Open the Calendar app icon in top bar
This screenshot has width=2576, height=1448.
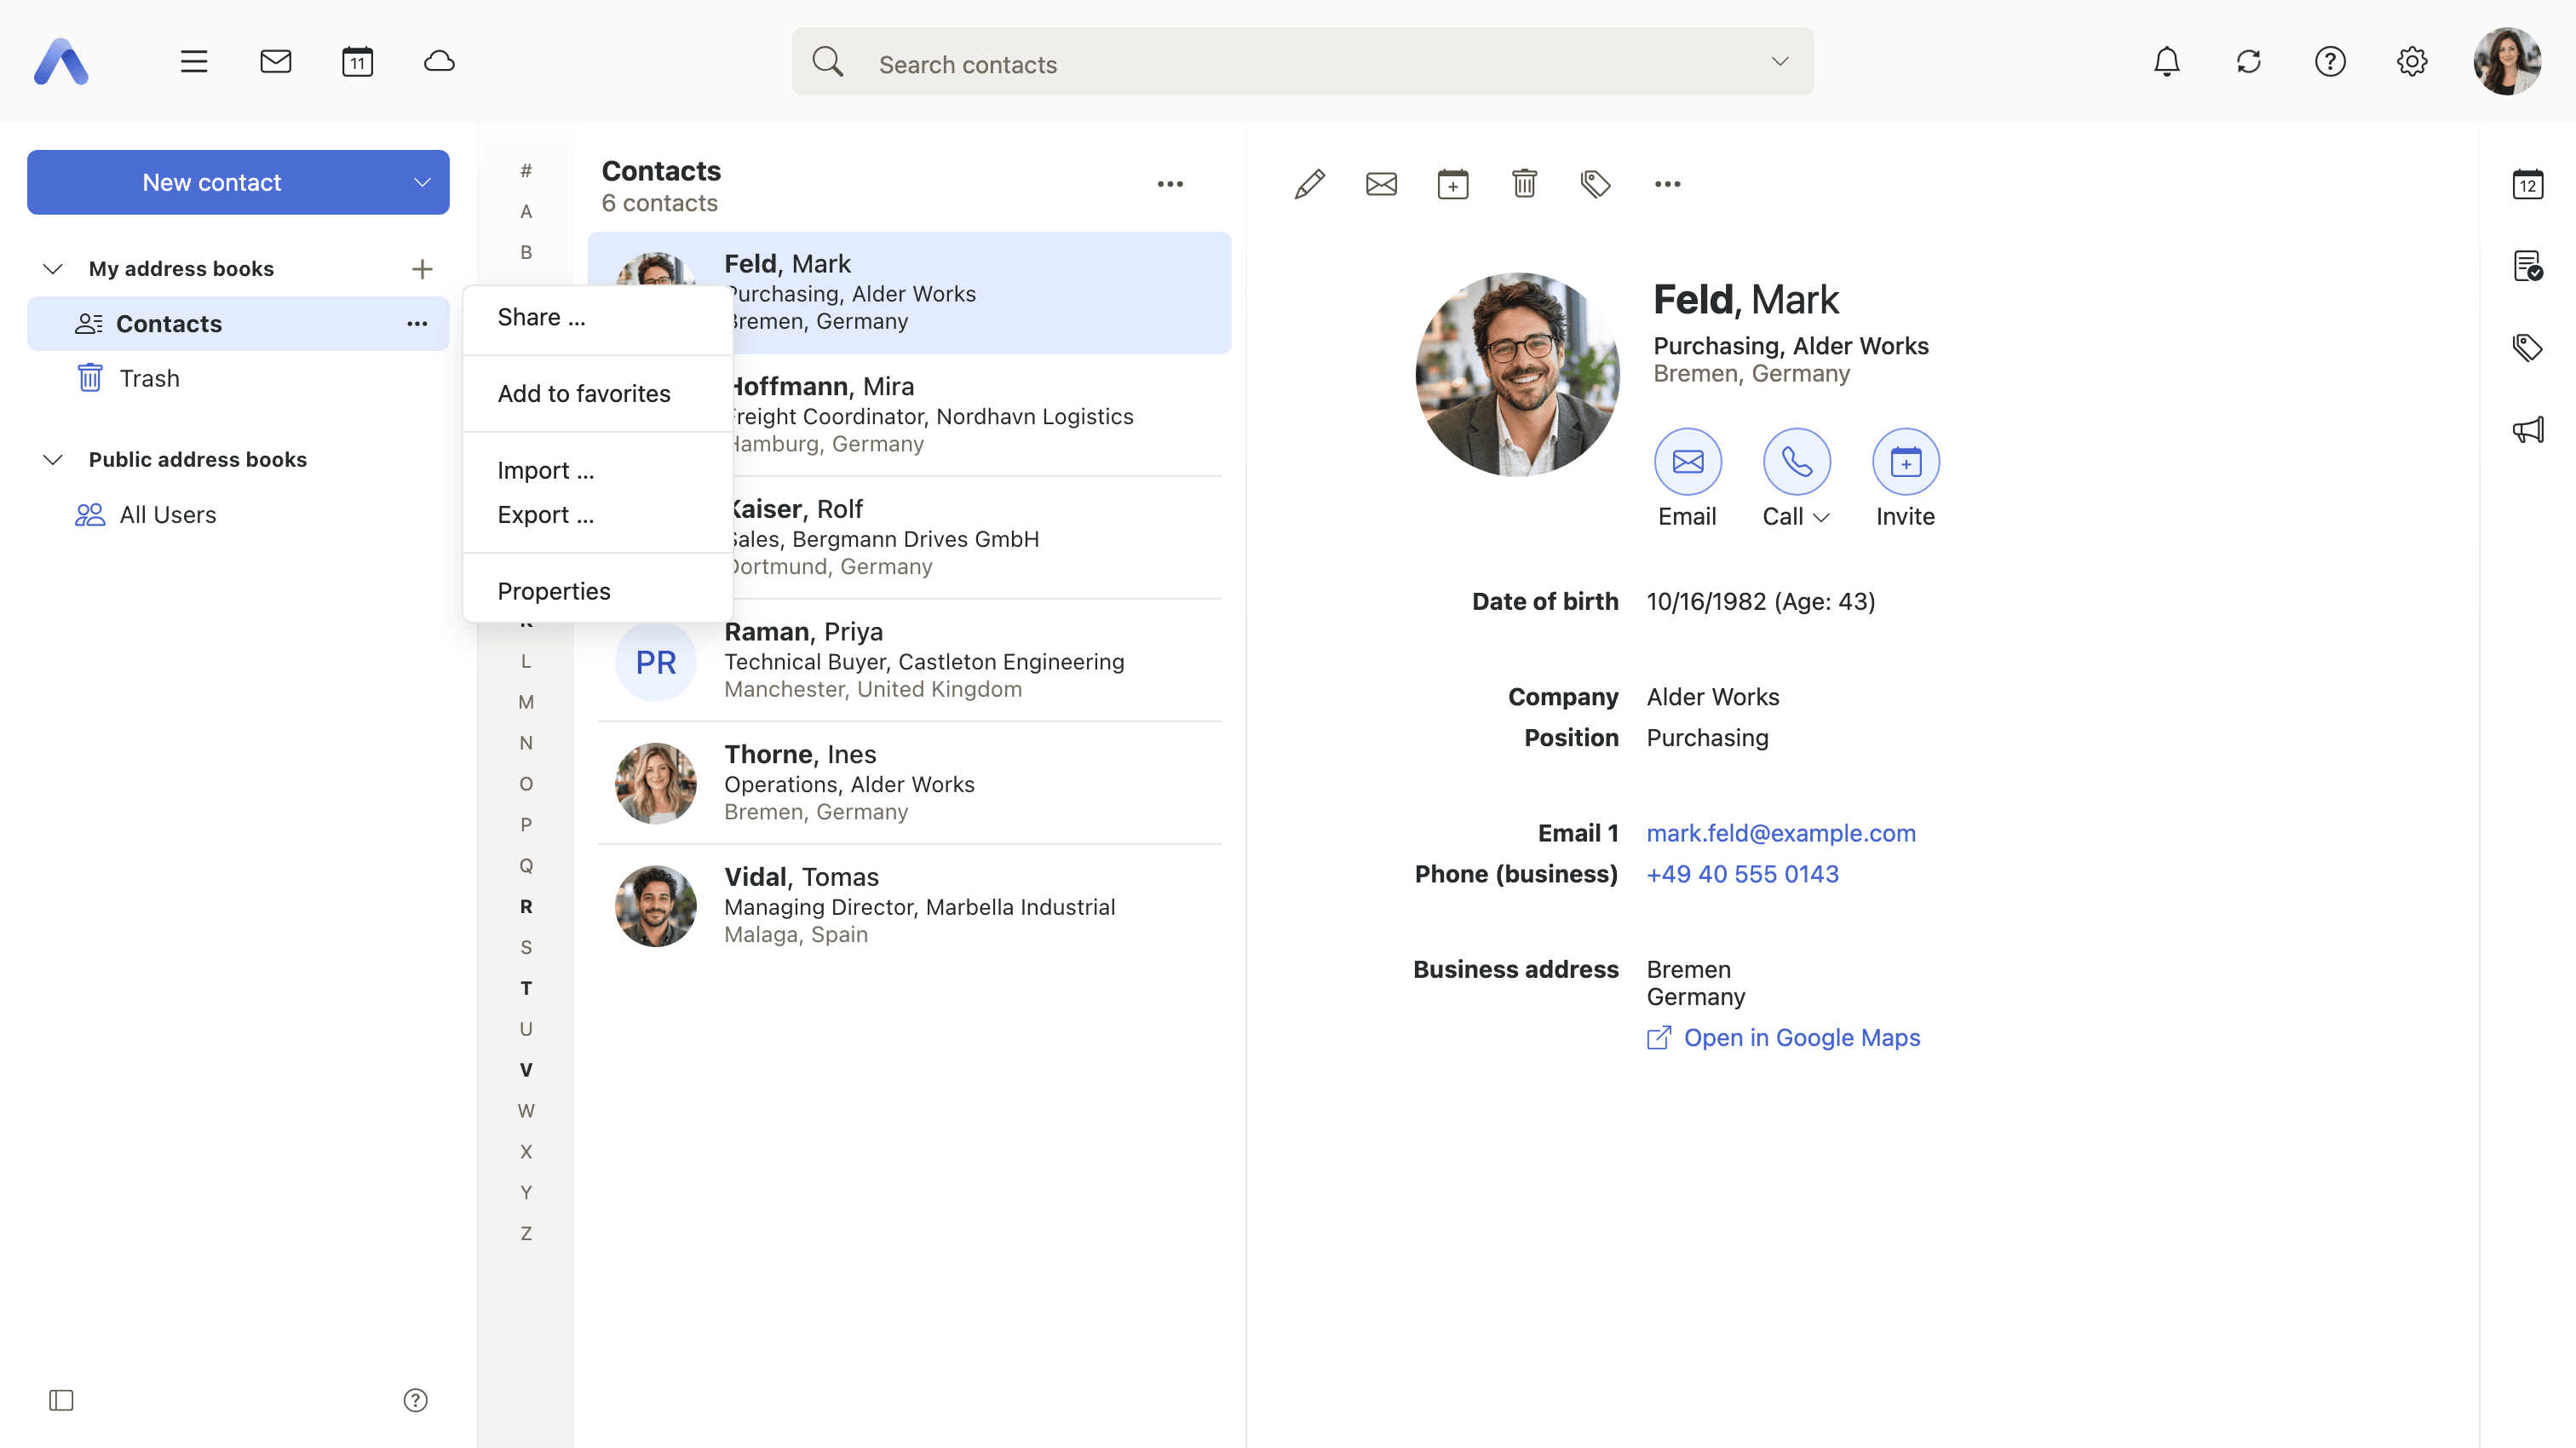click(x=357, y=62)
